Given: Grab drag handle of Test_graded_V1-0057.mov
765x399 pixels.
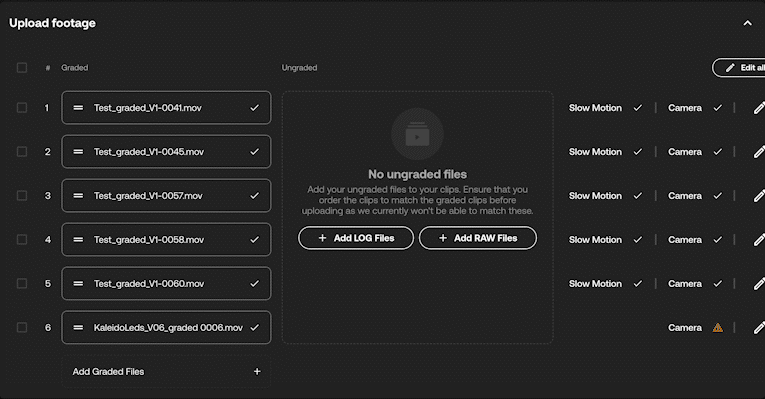Looking at the screenshot, I should coord(78,196).
